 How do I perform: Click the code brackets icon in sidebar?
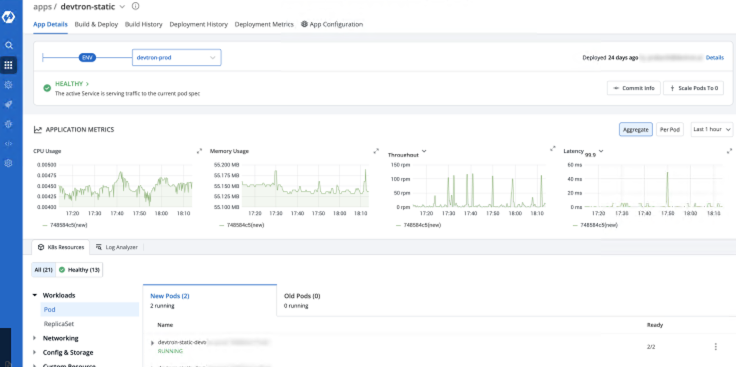[8, 144]
